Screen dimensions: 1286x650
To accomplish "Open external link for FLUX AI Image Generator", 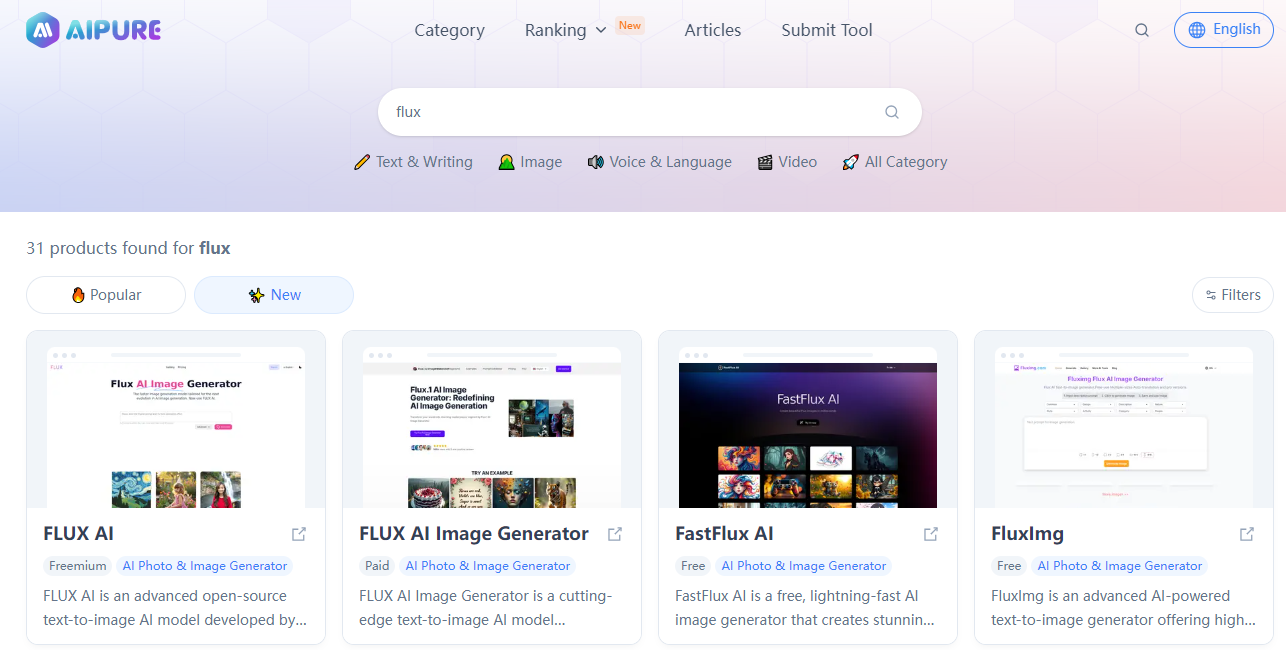I will [615, 534].
